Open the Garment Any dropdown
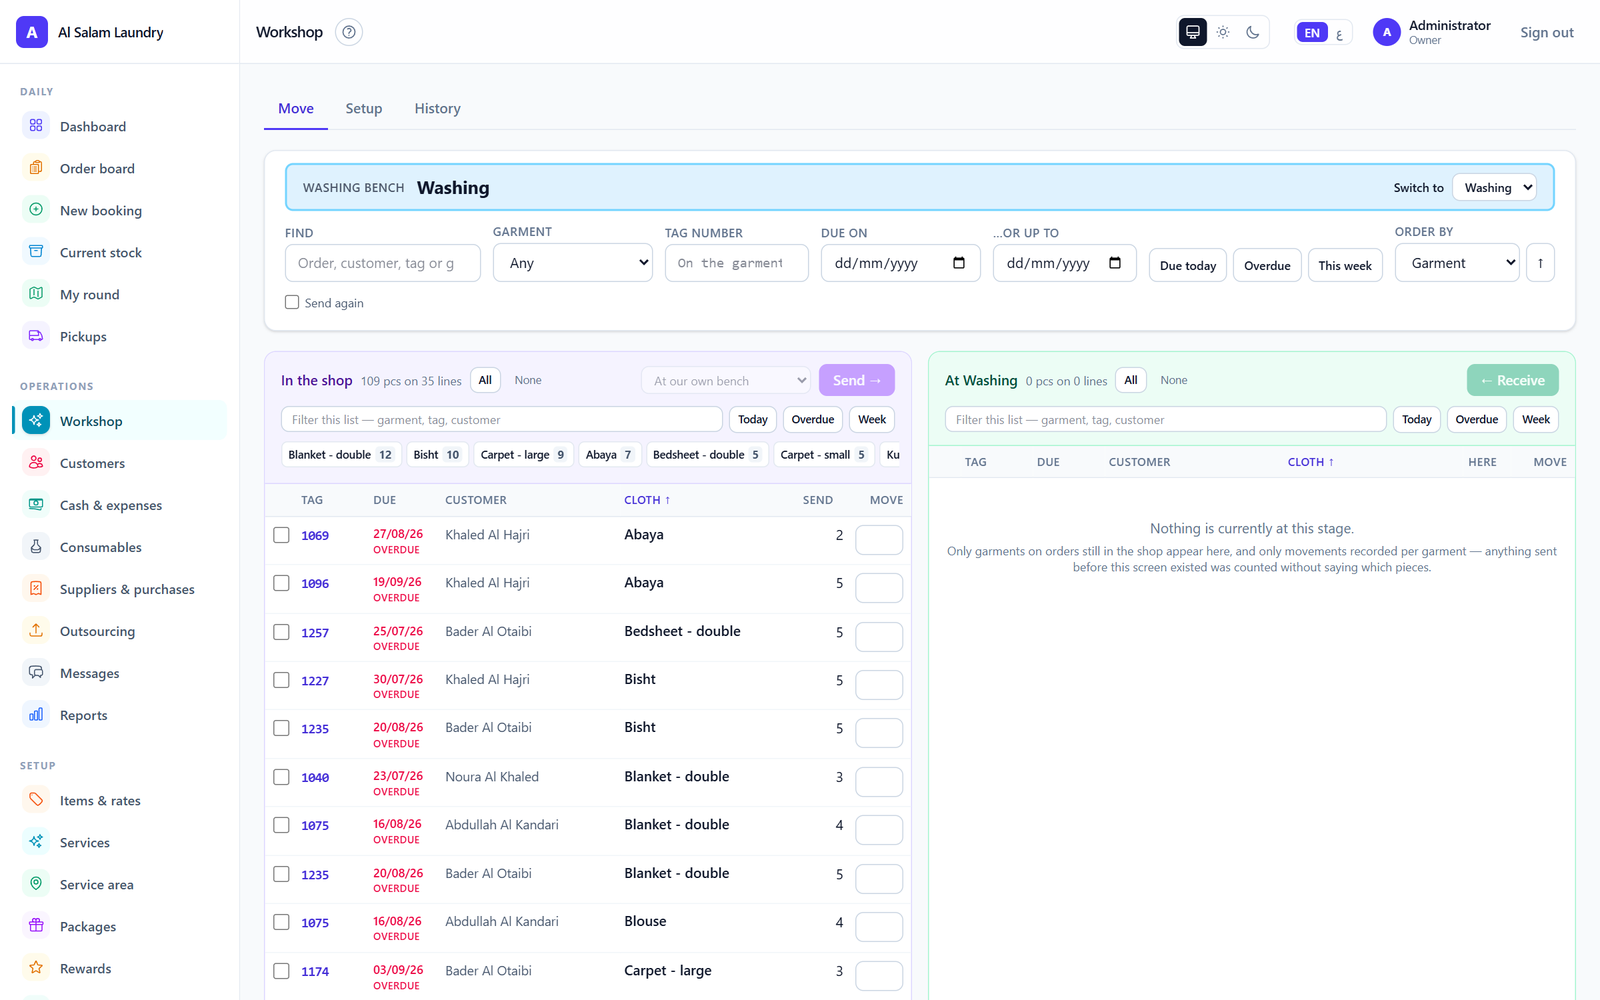This screenshot has width=1600, height=1000. pyautogui.click(x=573, y=263)
